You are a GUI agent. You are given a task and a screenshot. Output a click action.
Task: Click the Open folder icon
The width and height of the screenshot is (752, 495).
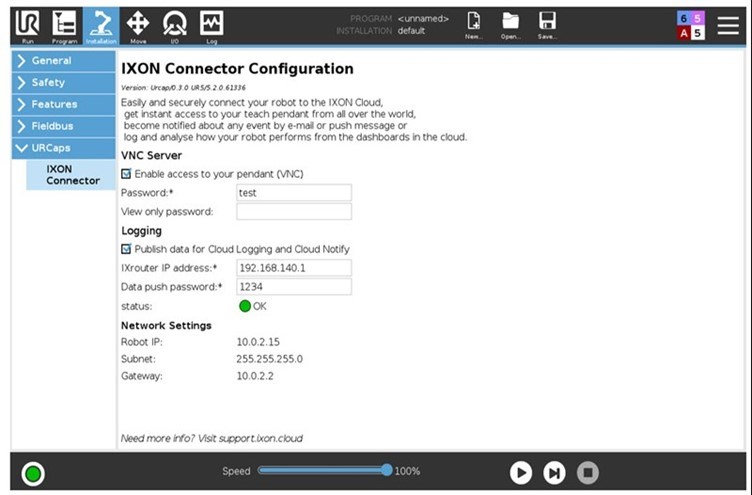coord(510,26)
